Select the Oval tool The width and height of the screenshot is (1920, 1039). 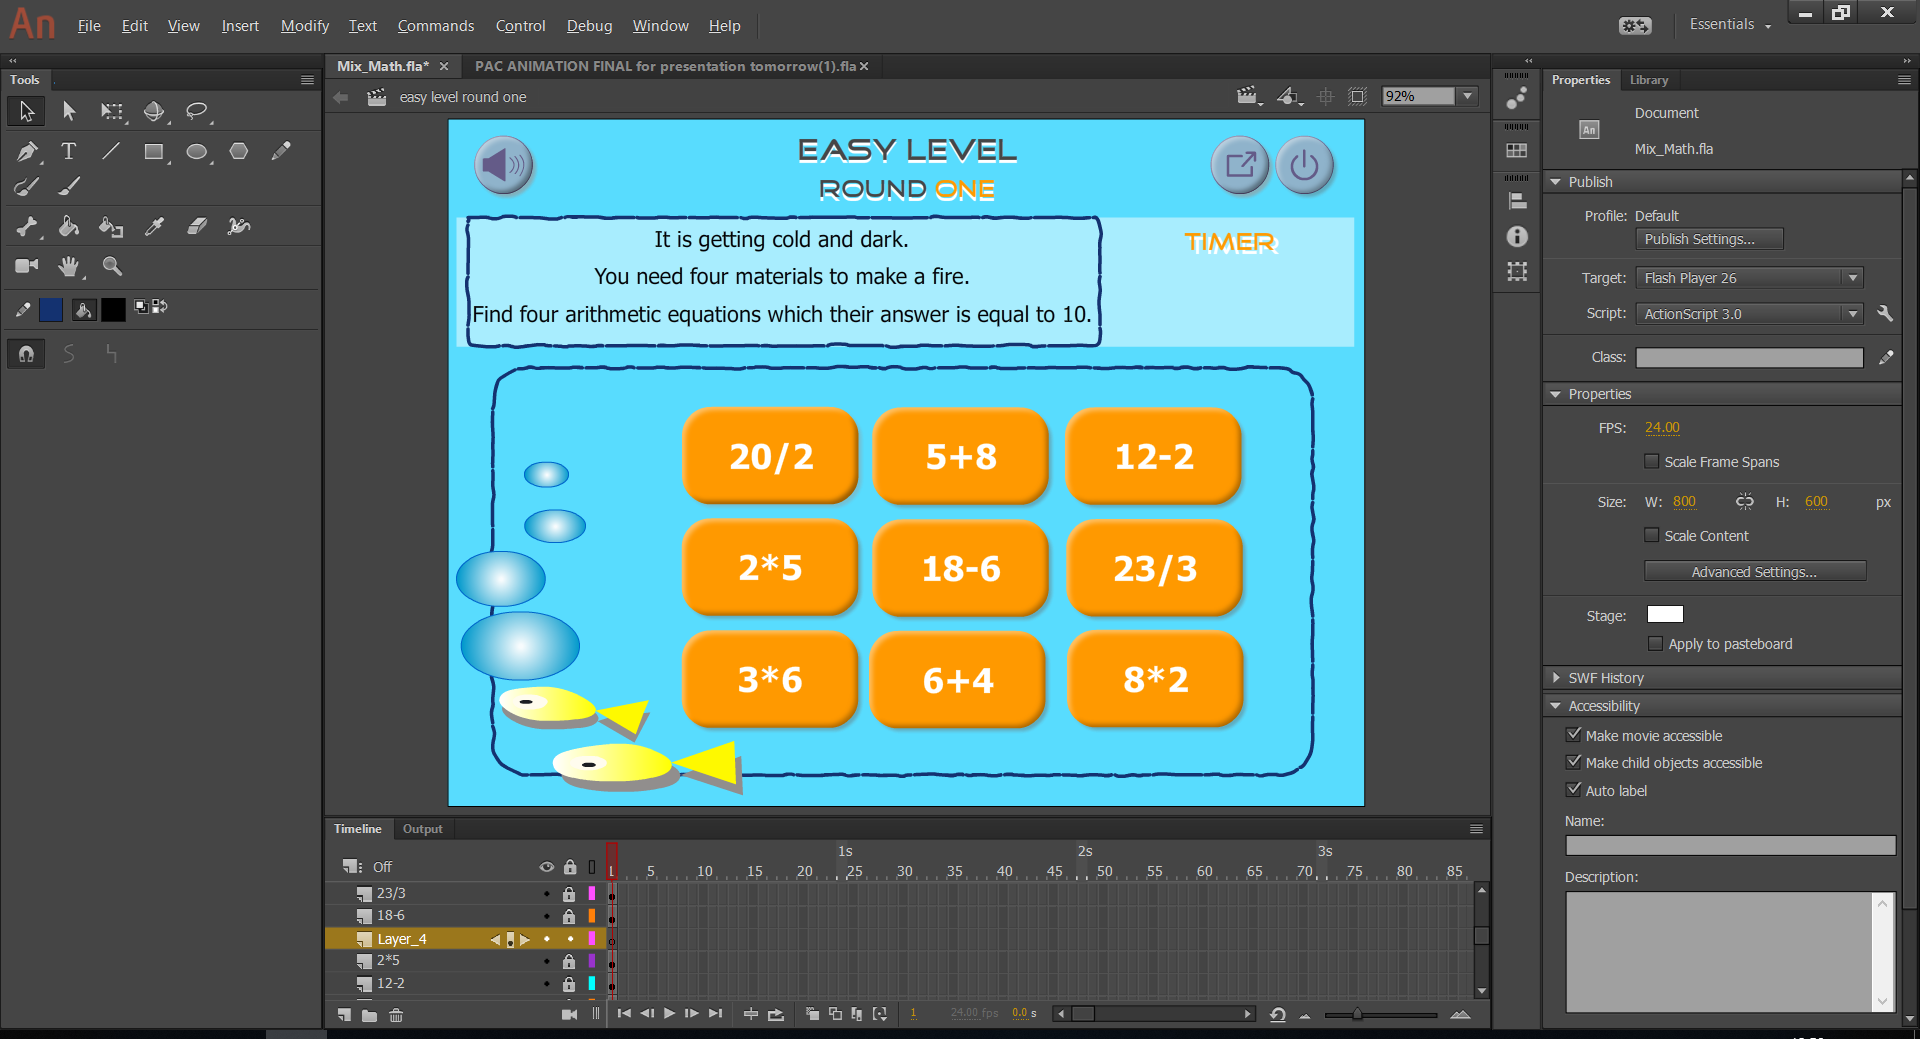[197, 151]
